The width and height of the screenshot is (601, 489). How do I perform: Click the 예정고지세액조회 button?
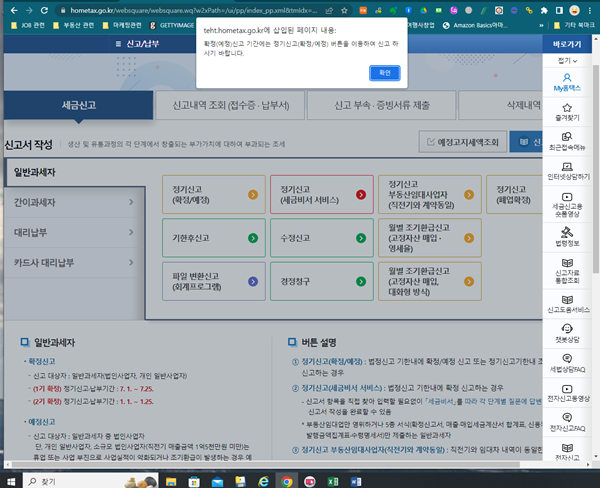click(x=463, y=142)
